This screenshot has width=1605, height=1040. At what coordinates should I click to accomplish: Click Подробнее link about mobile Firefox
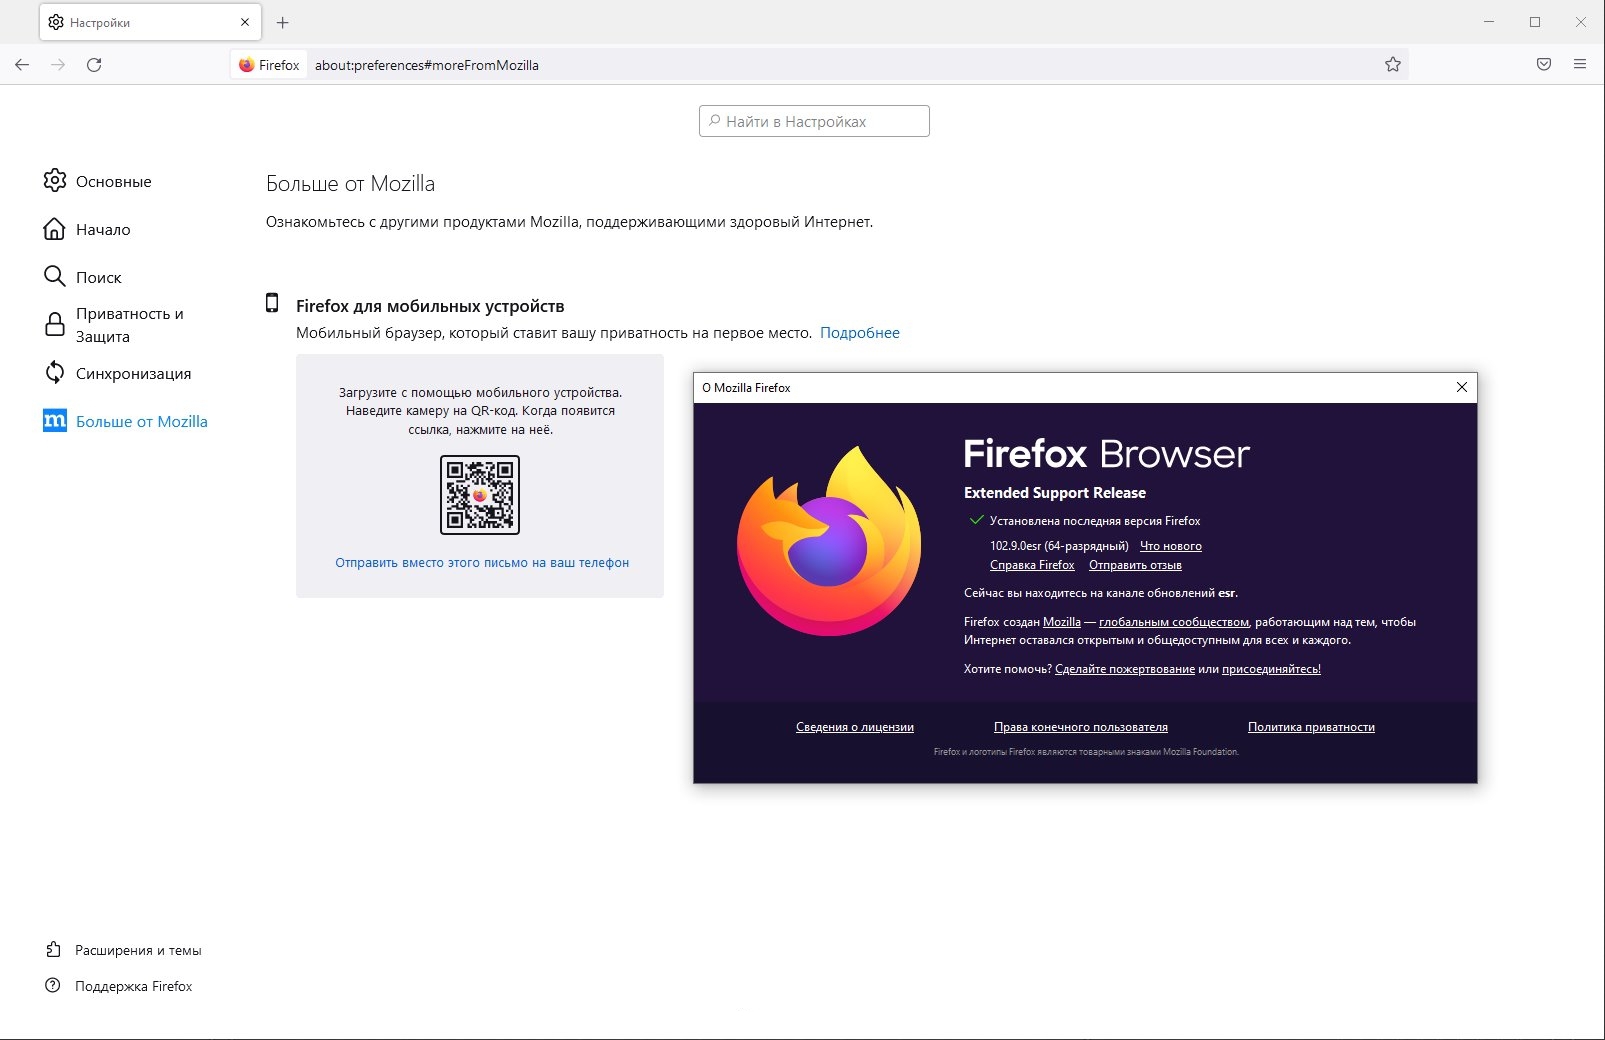(x=860, y=333)
